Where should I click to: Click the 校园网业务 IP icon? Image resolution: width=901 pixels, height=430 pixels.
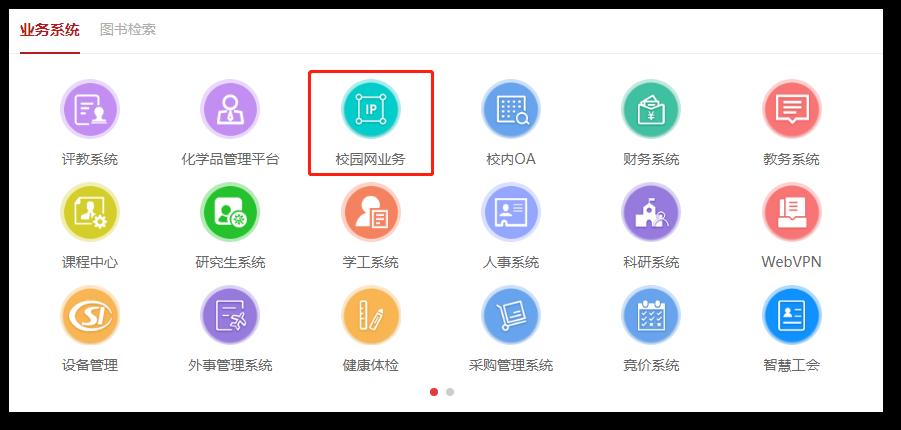pyautogui.click(x=371, y=109)
